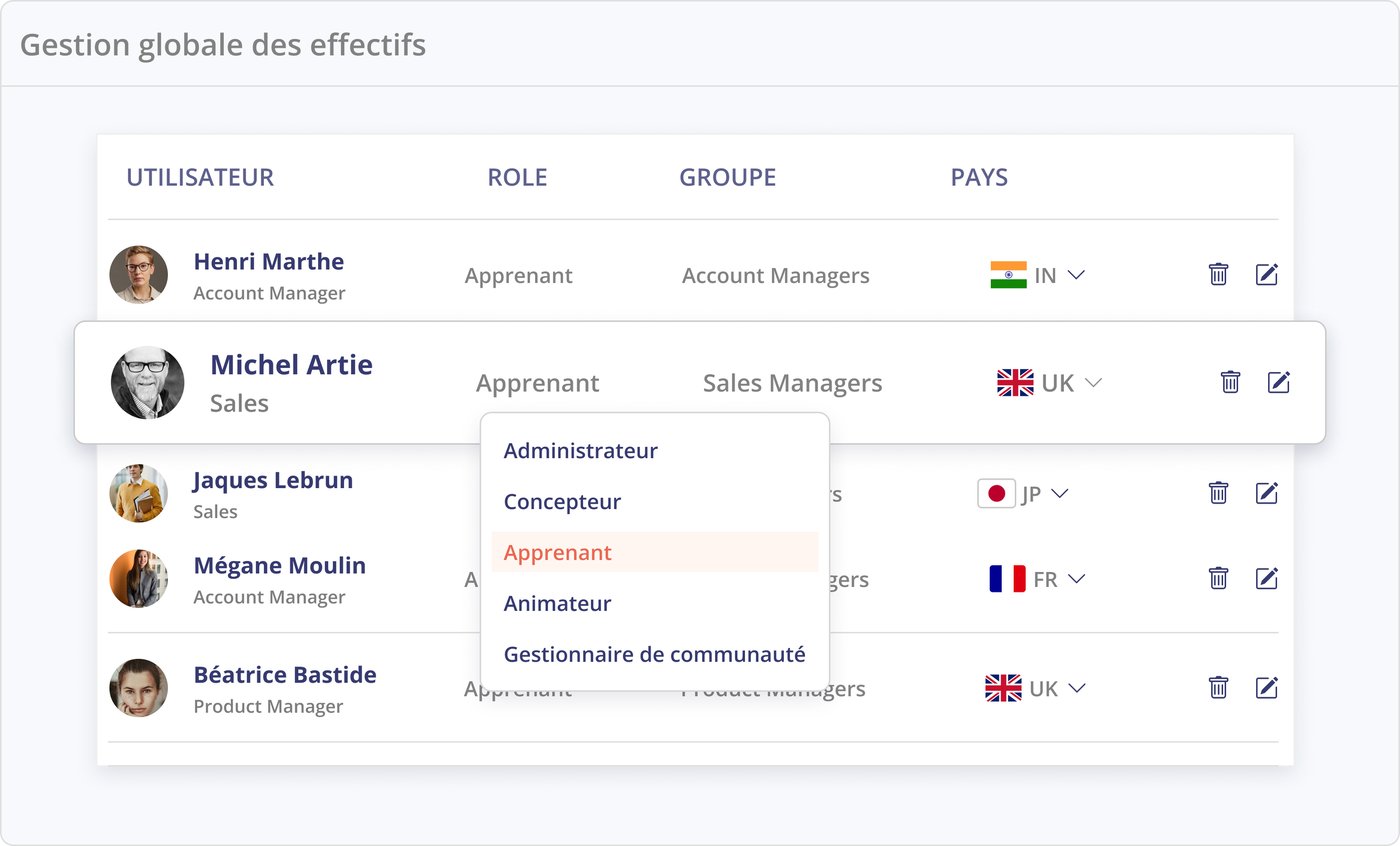Open Jaques Lebrun user name

(273, 479)
